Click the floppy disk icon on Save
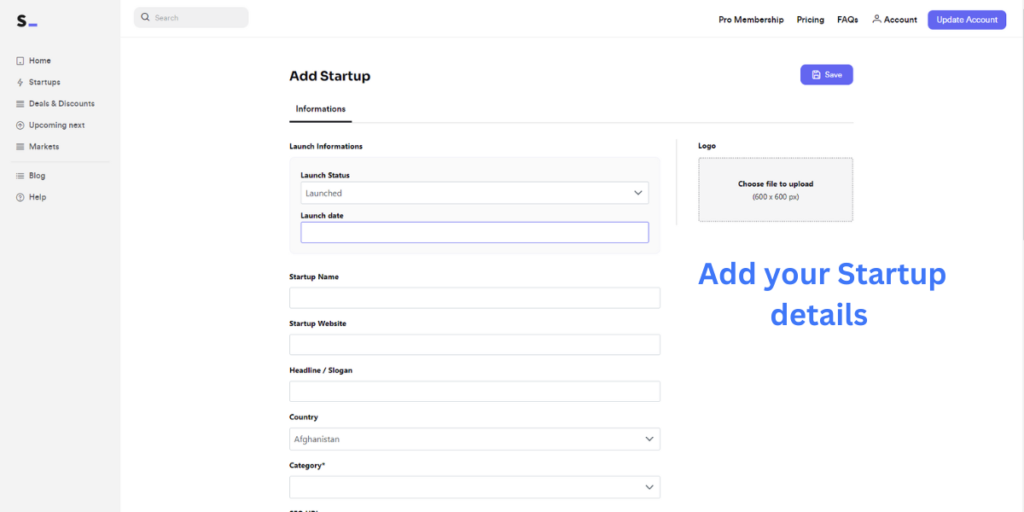This screenshot has width=1024, height=512. coord(816,75)
